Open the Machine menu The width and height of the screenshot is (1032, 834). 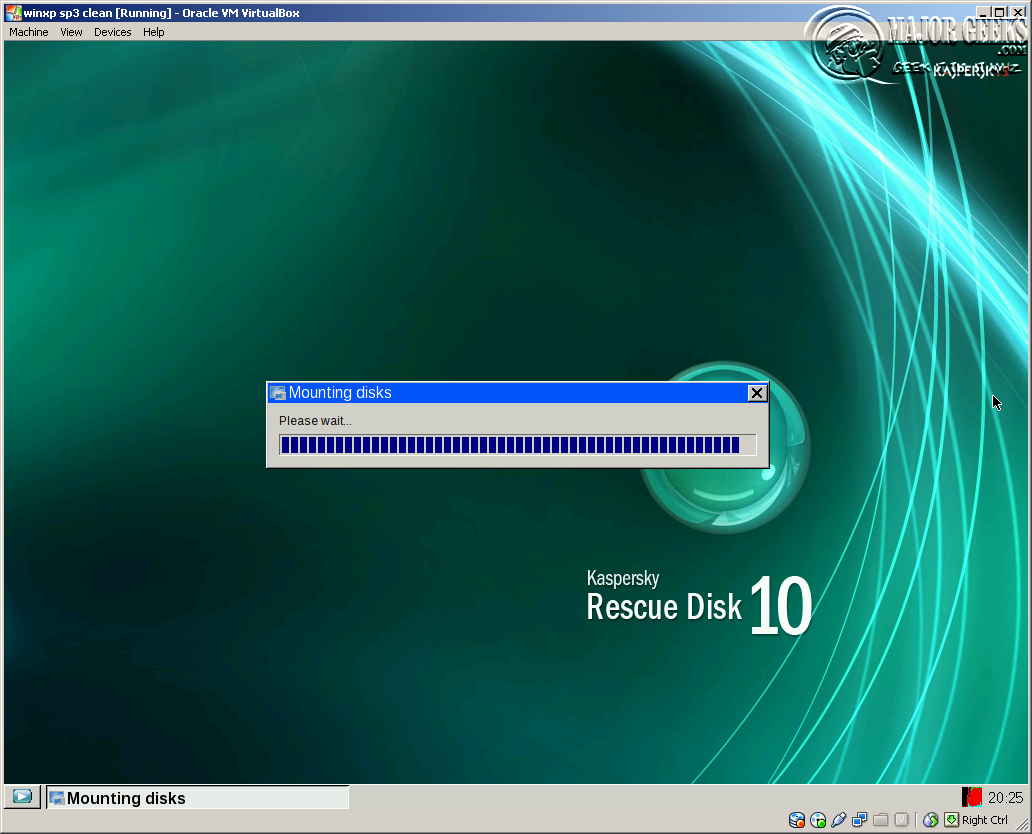28,32
